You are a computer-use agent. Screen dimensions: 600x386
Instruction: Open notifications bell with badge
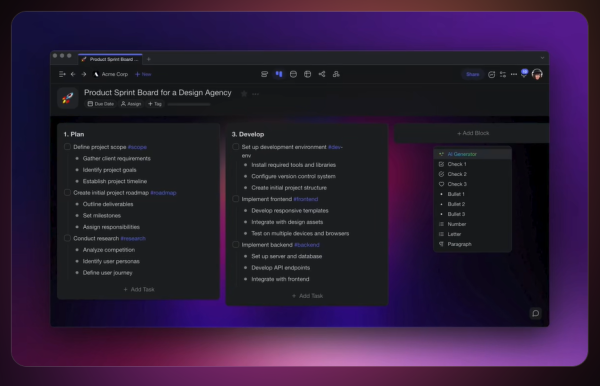524,74
